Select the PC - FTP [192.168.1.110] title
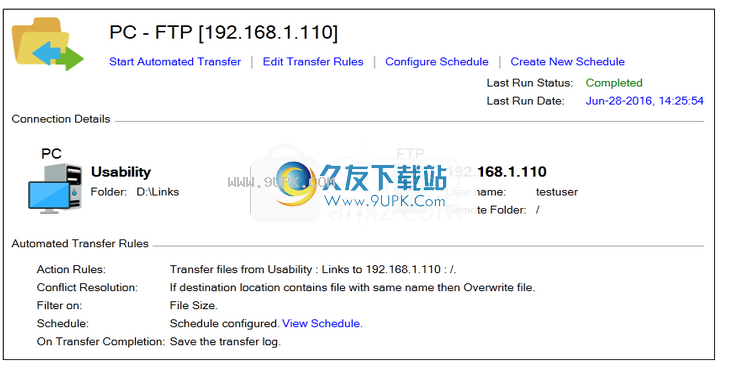Screen dimensions: 729x369 (x=224, y=33)
